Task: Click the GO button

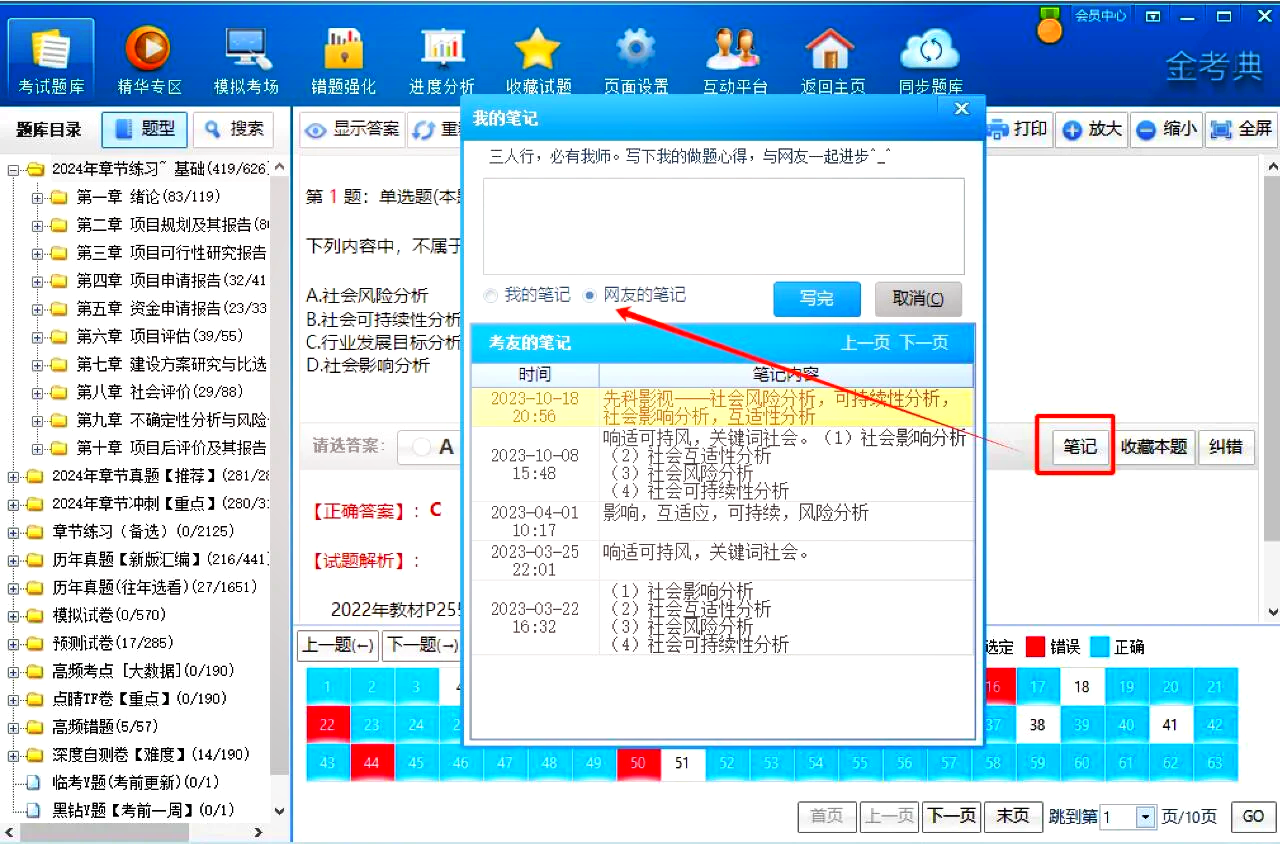Action: tap(1253, 816)
